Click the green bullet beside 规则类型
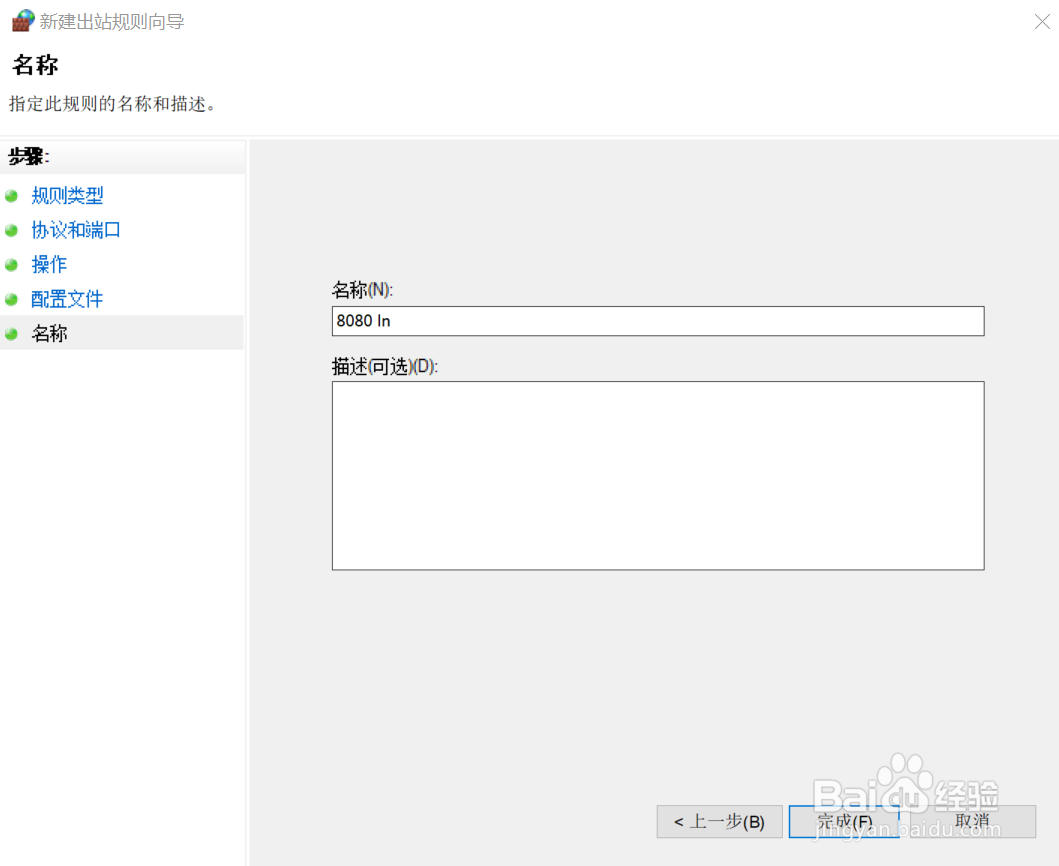The image size is (1059, 866). pos(11,196)
